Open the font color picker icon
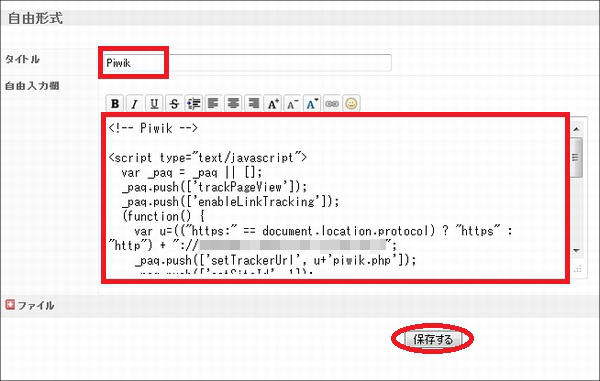The height and width of the screenshot is (381, 600). [312, 104]
